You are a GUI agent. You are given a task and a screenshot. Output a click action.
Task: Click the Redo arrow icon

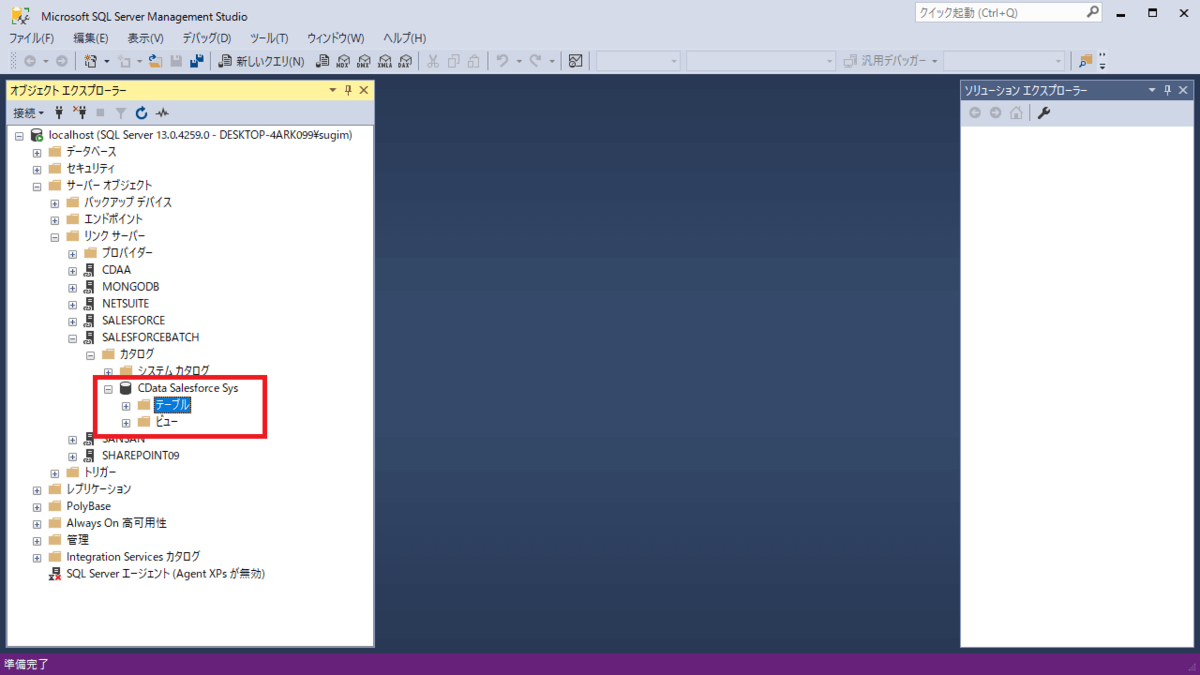pos(536,61)
